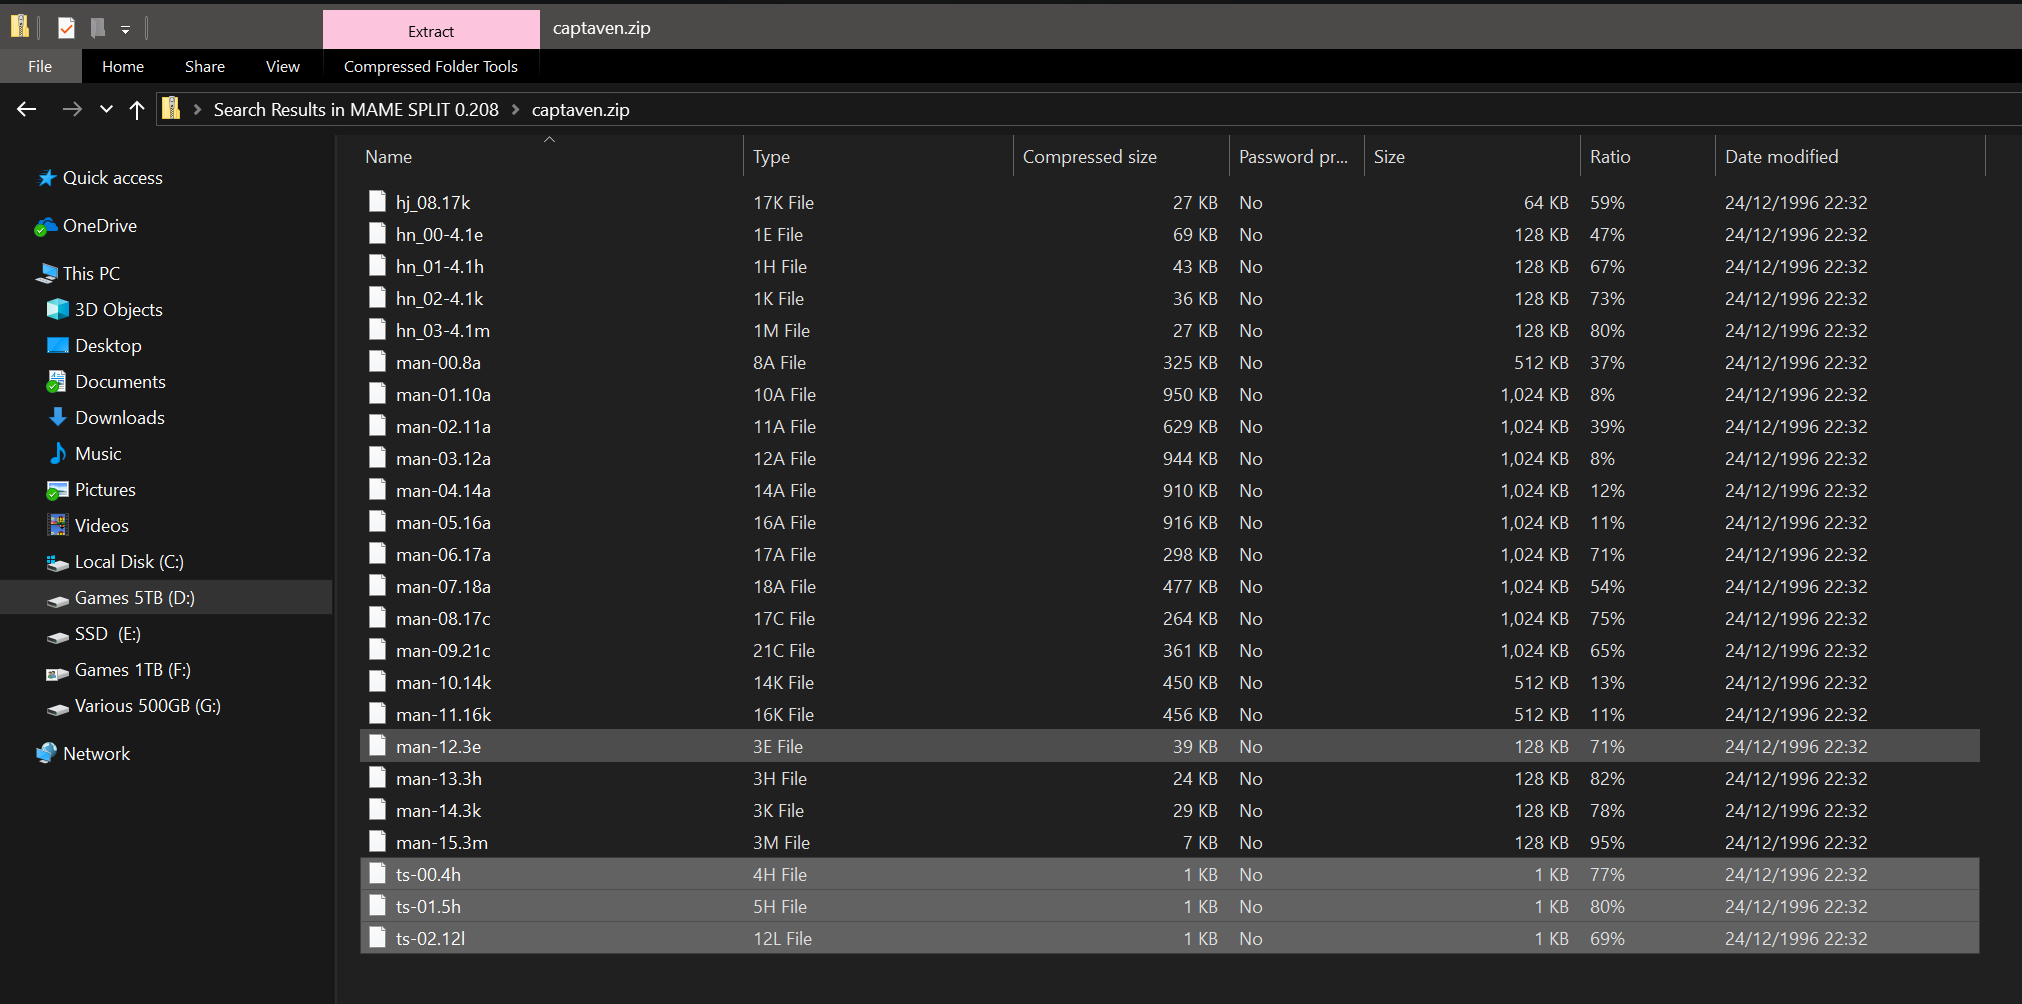The height and width of the screenshot is (1004, 2022).
Task: Click file icon of man-00.8a
Action: tap(377, 361)
